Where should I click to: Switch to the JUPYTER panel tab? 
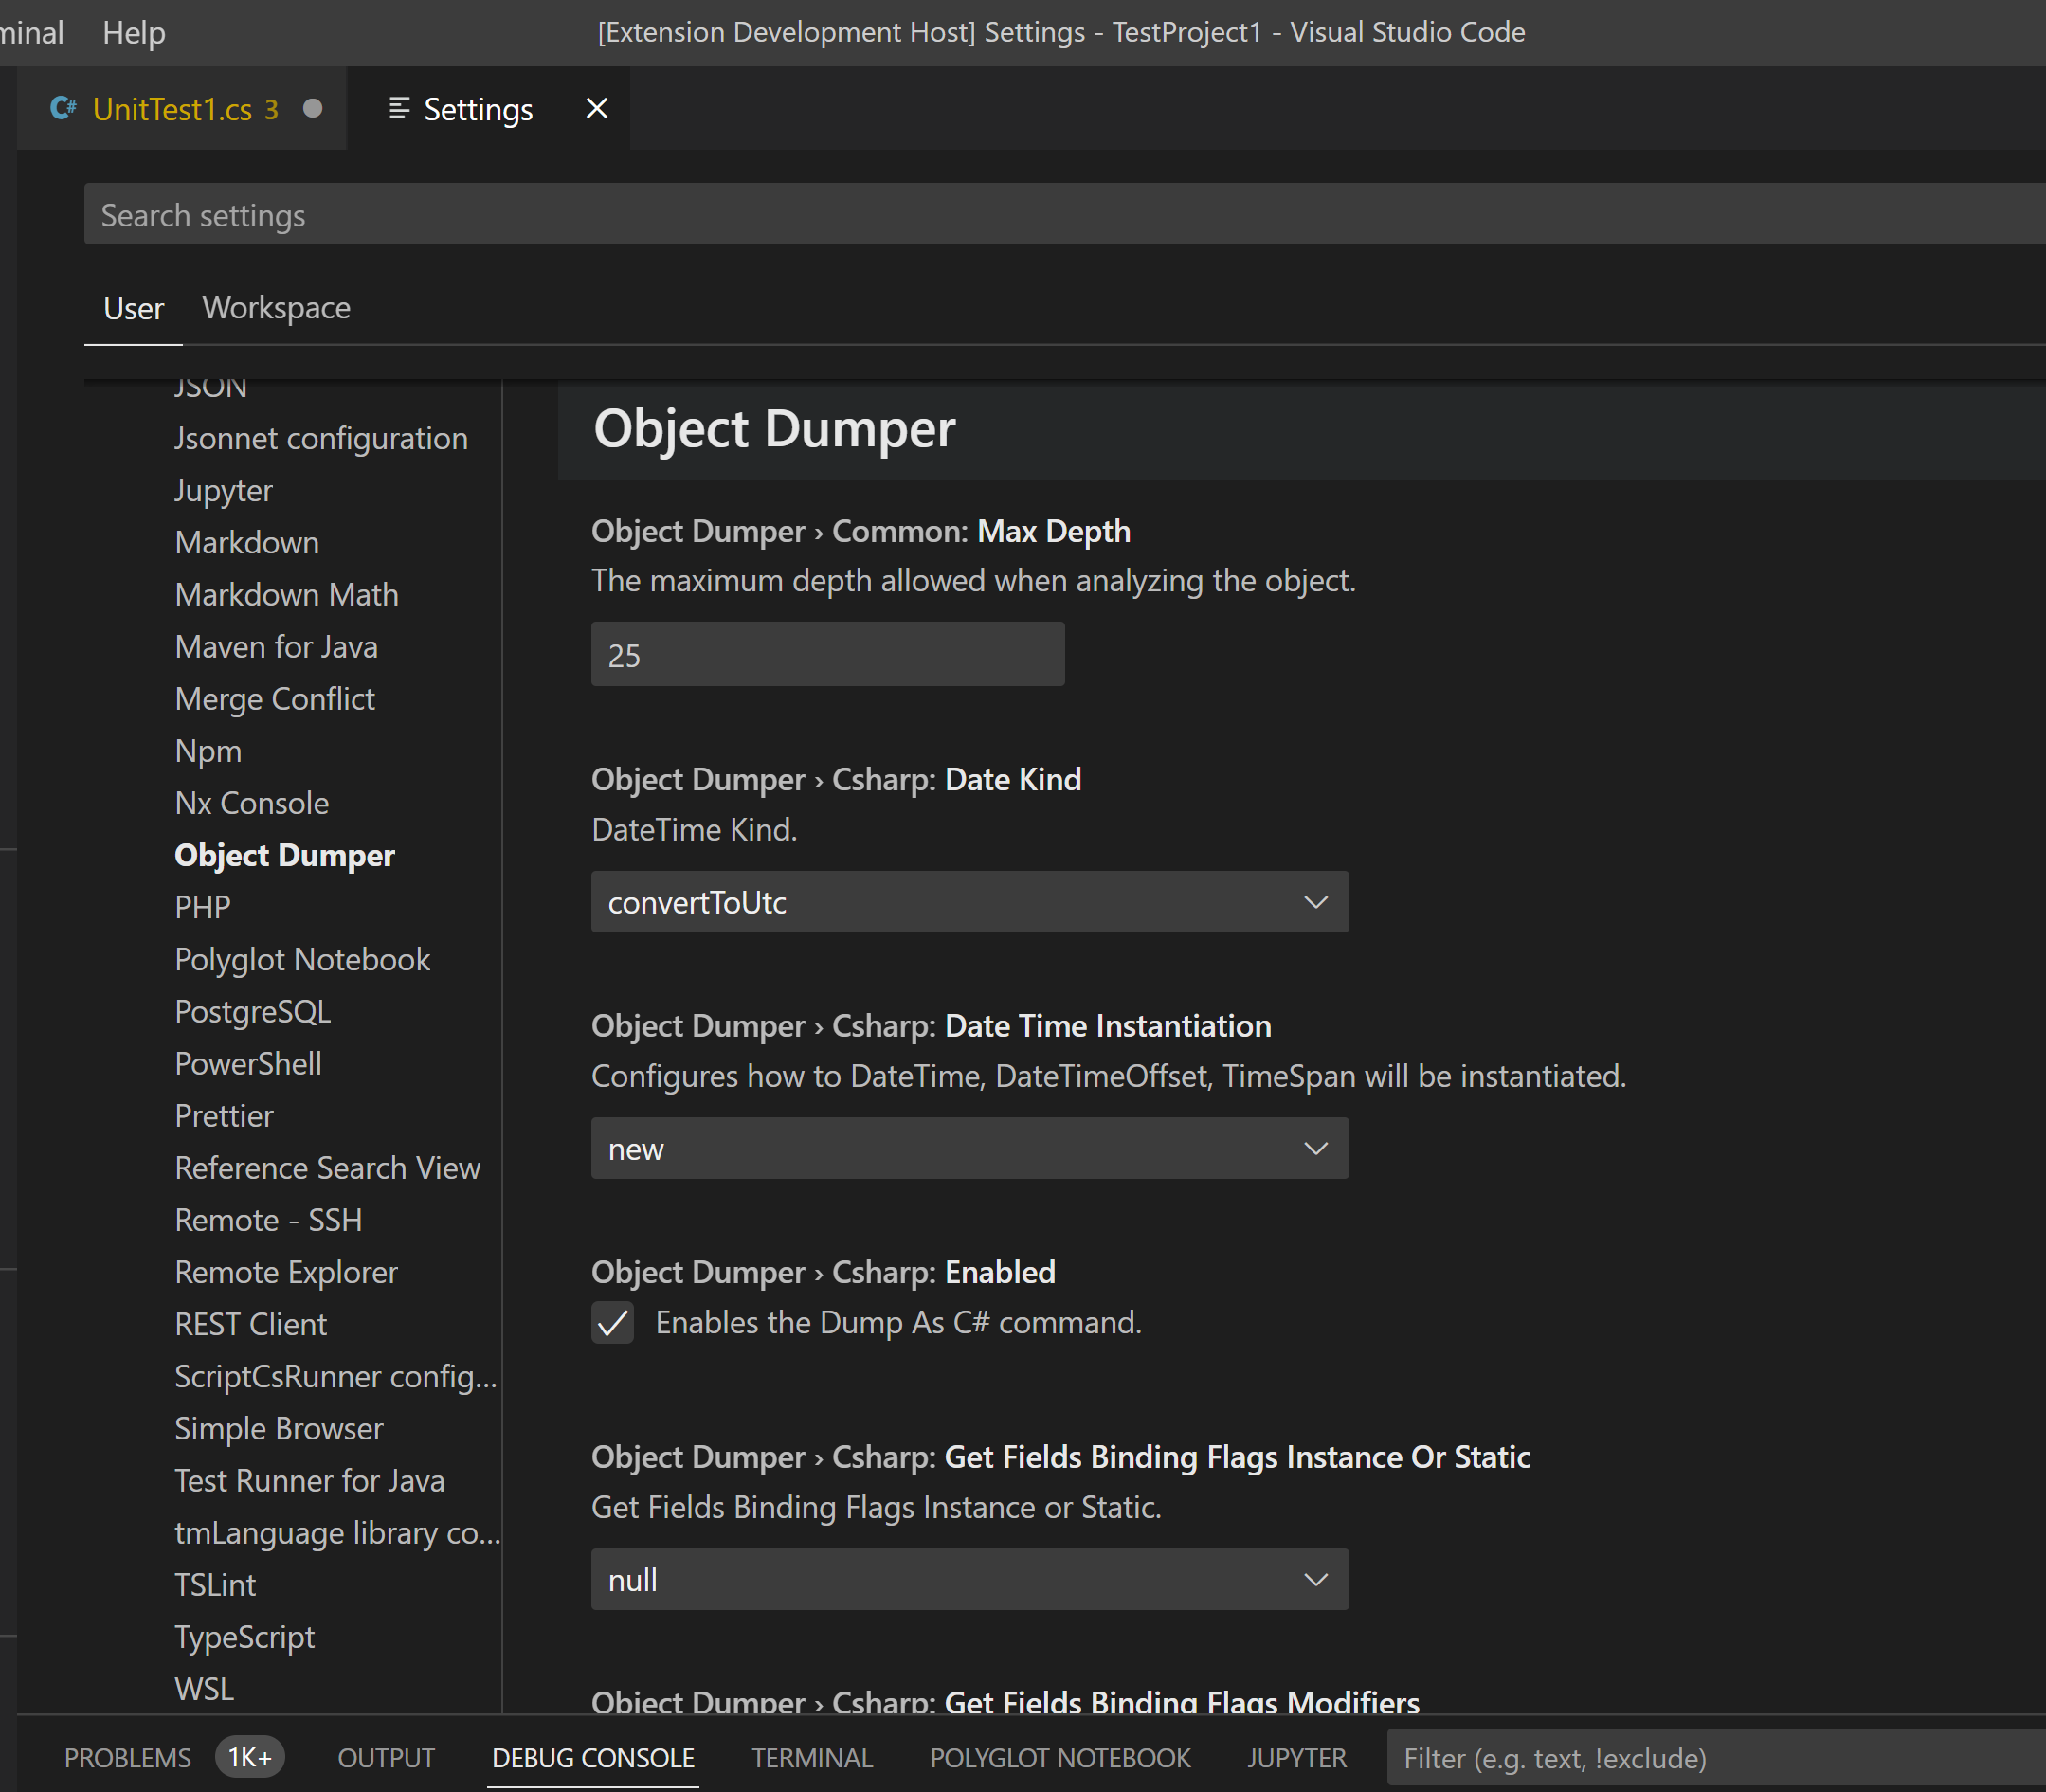click(1295, 1757)
